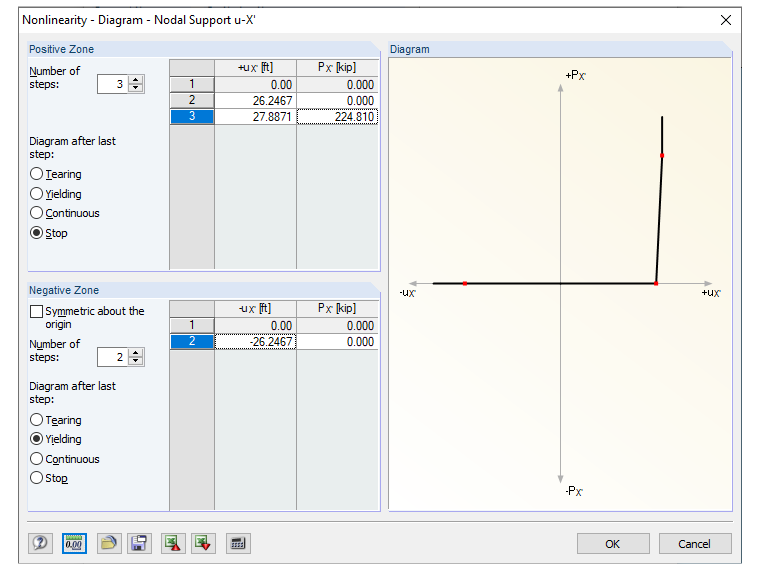Click the decimal places 0.00 icon
The height and width of the screenshot is (570, 760).
[x=74, y=543]
